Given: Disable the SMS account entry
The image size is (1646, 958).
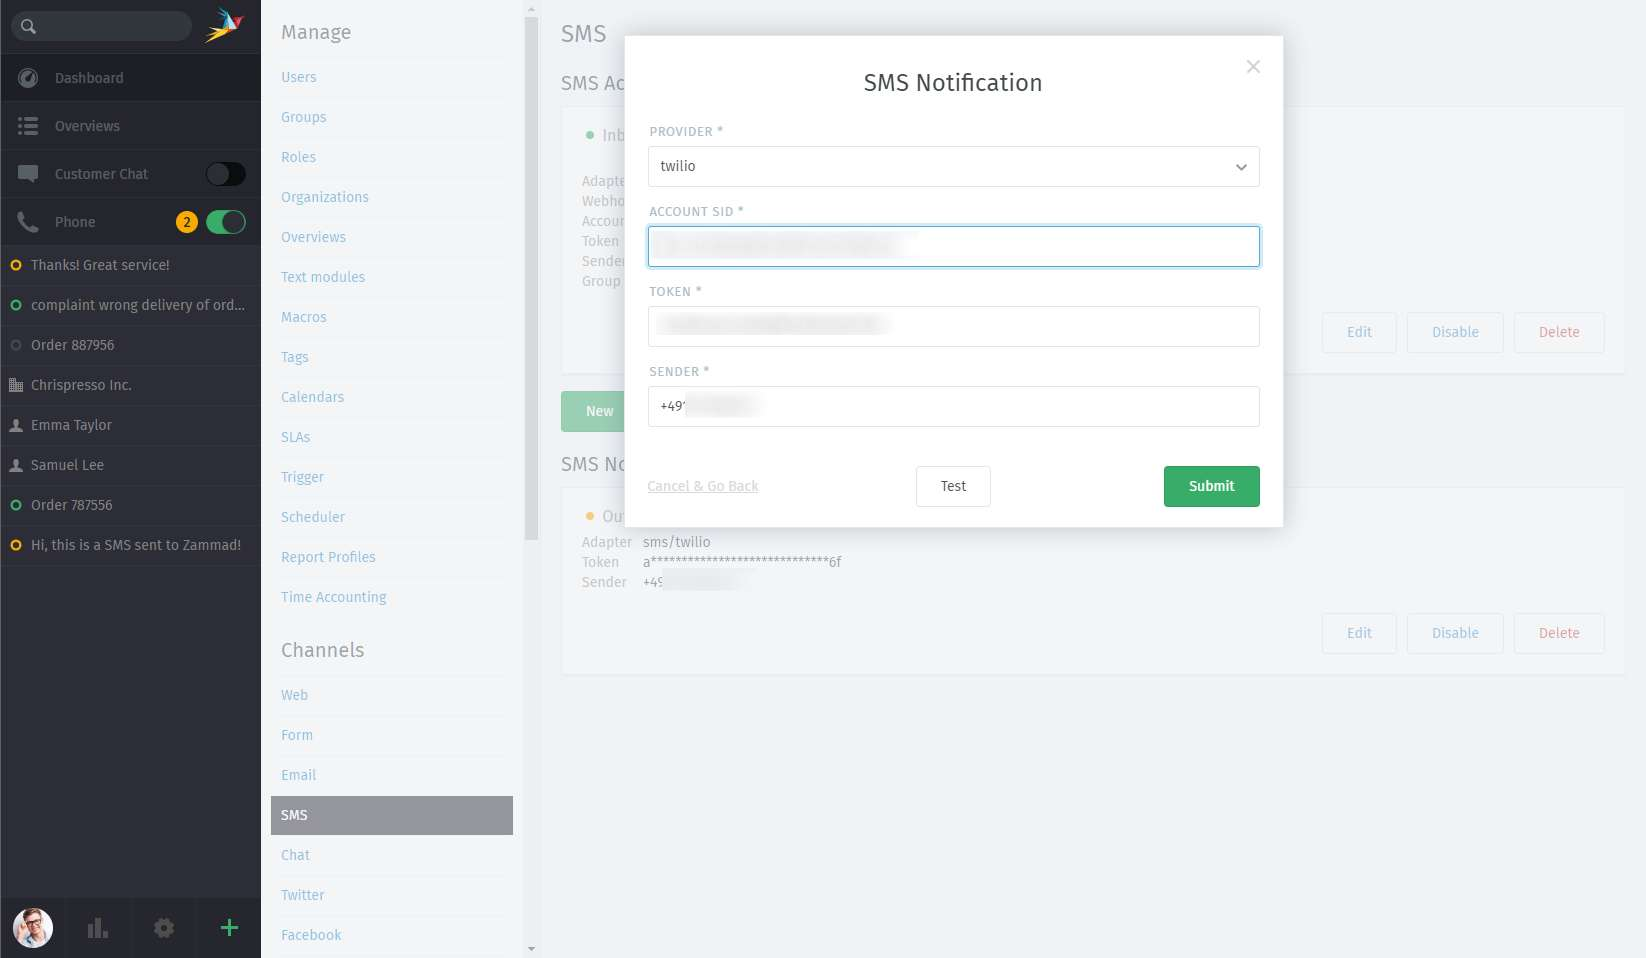Looking at the screenshot, I should (1455, 332).
